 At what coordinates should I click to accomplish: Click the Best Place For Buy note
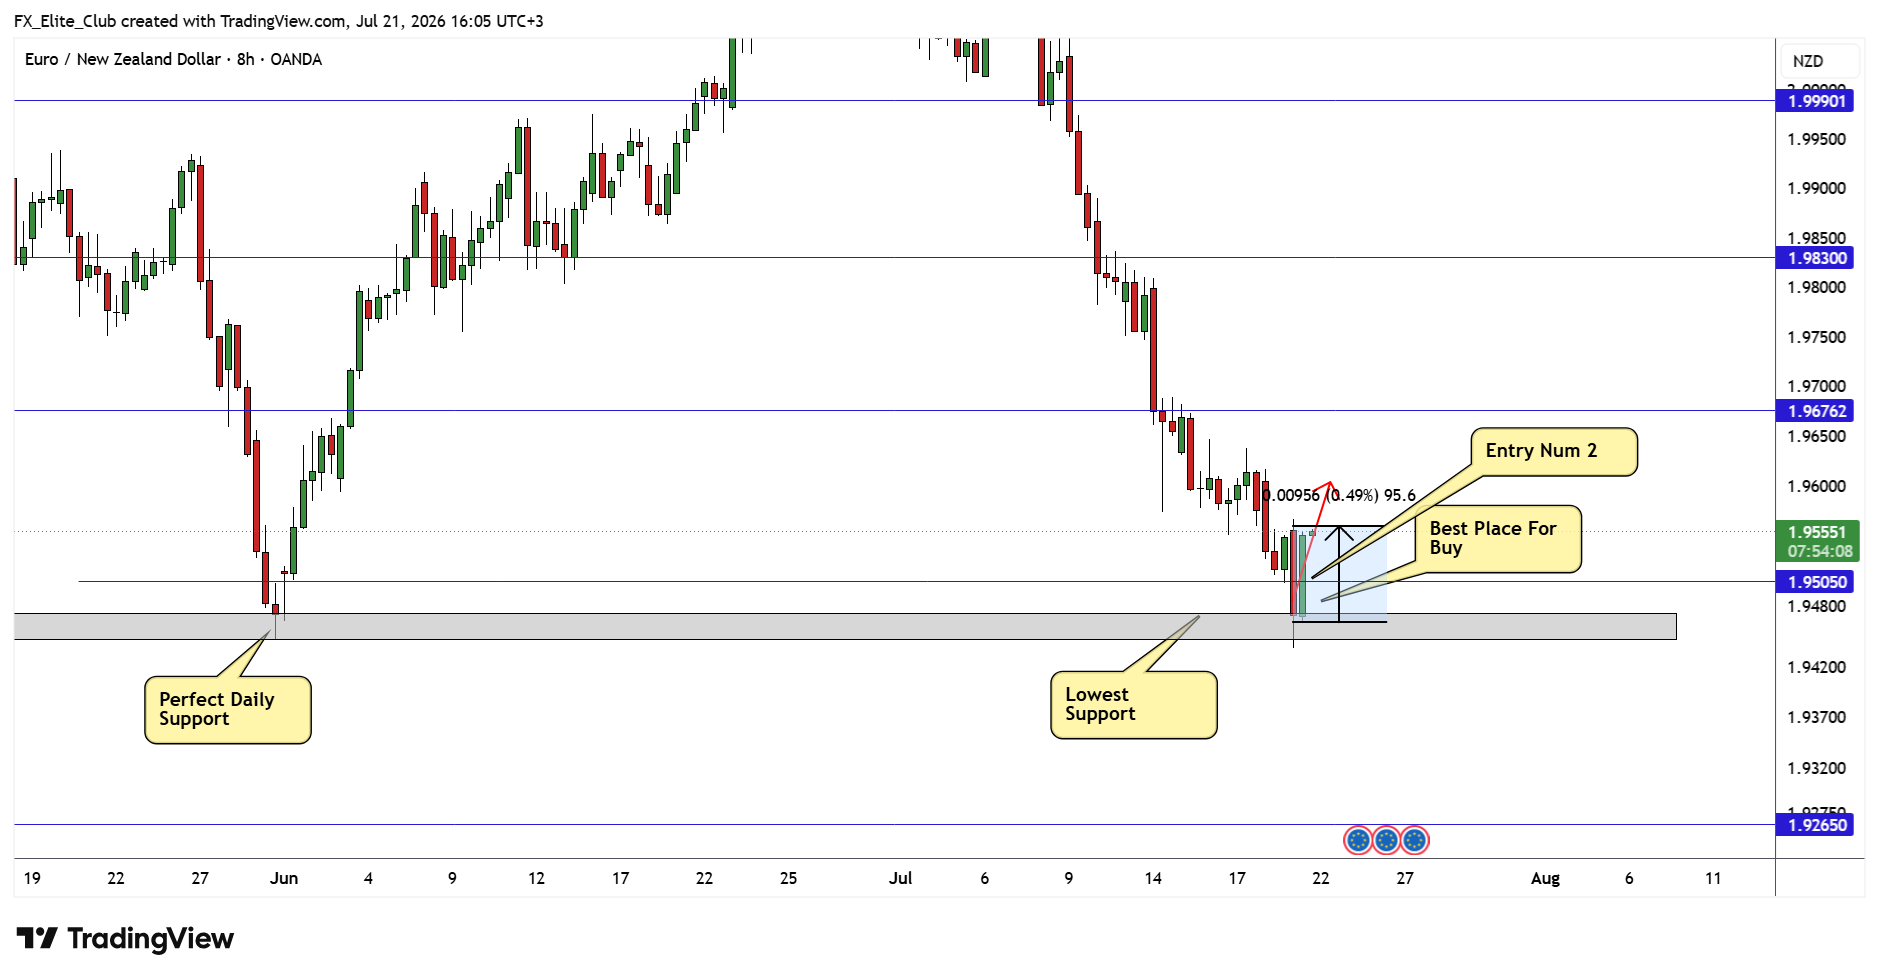1498,539
